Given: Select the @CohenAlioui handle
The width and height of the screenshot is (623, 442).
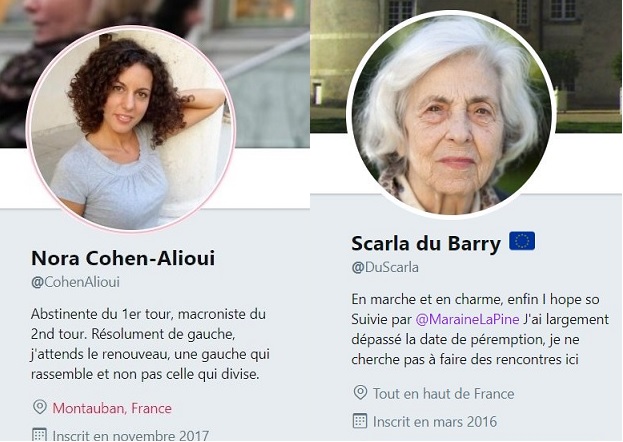Looking at the screenshot, I should [x=75, y=282].
